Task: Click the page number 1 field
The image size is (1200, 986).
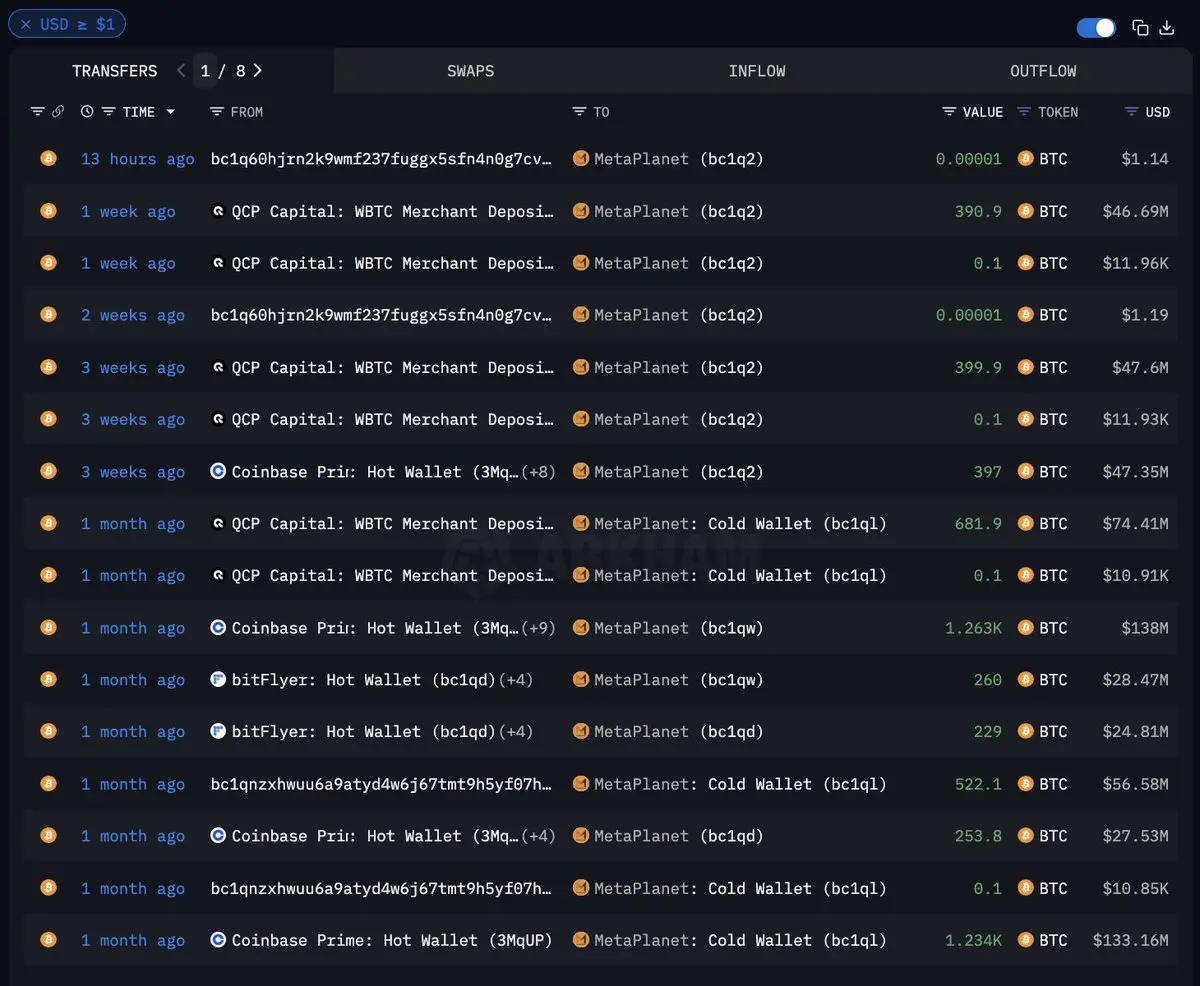Action: [x=205, y=71]
